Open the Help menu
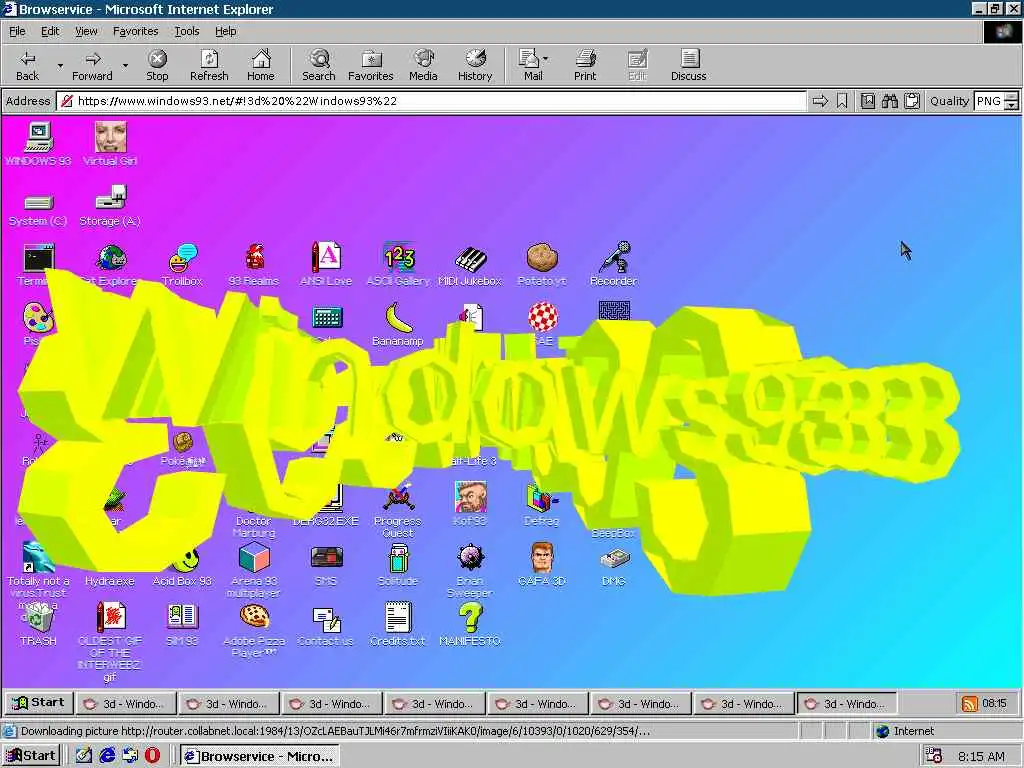Screen dimensions: 1024x768 (x=225, y=31)
